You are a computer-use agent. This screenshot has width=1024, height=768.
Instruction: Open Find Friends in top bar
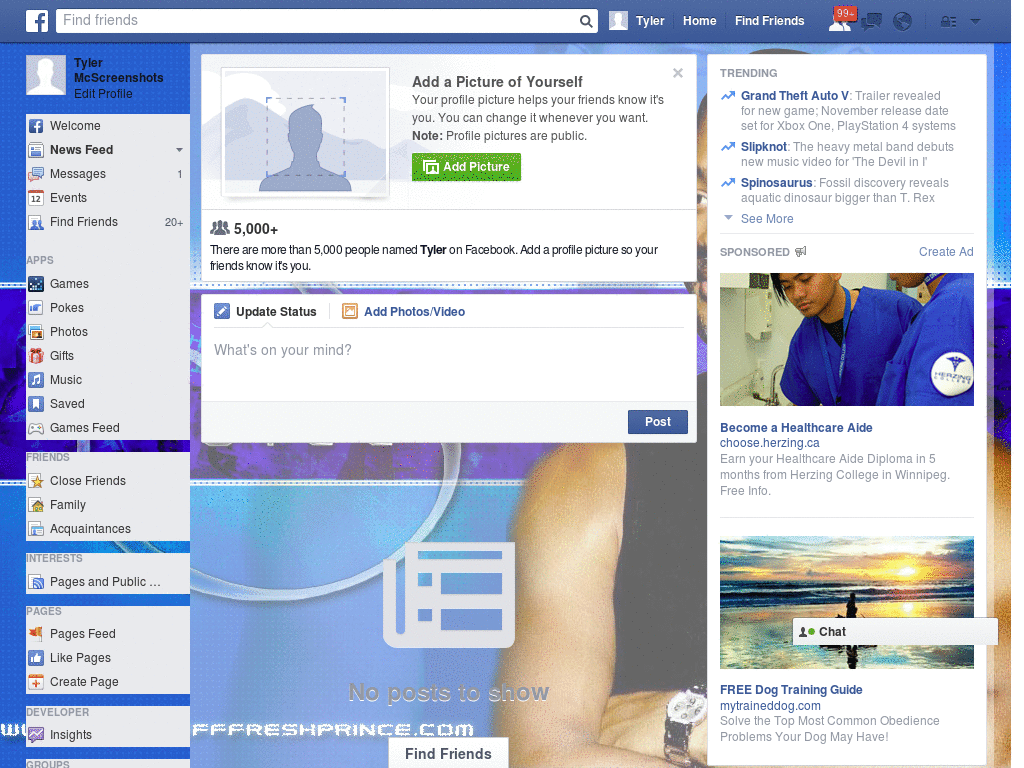click(769, 21)
